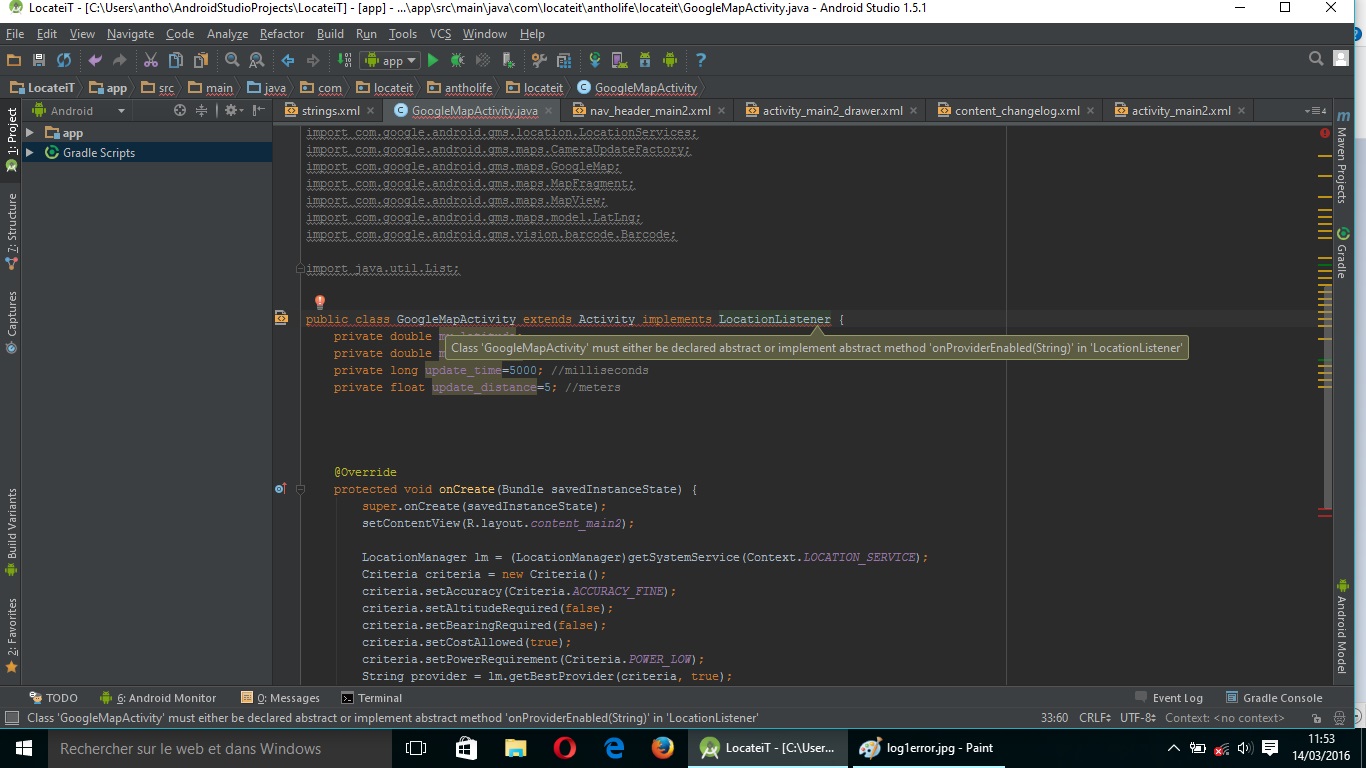Screen dimensions: 1366x768
Task: Change file encoding UTF-8 in status bar
Action: click(x=1140, y=718)
